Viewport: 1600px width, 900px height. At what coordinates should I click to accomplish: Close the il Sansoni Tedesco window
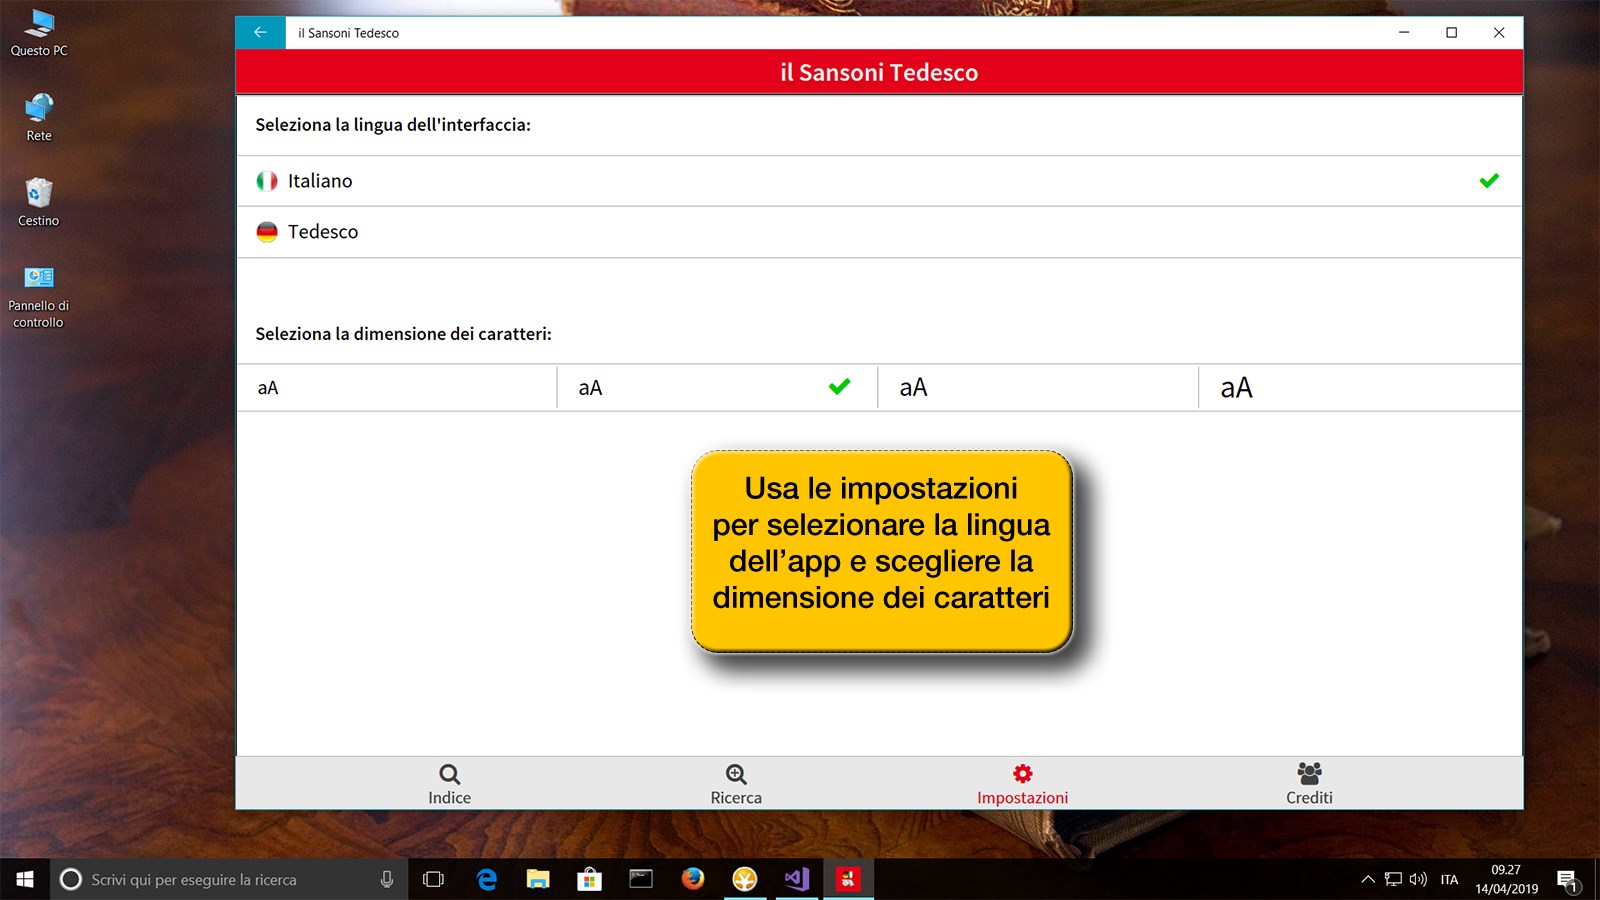[x=1499, y=33]
